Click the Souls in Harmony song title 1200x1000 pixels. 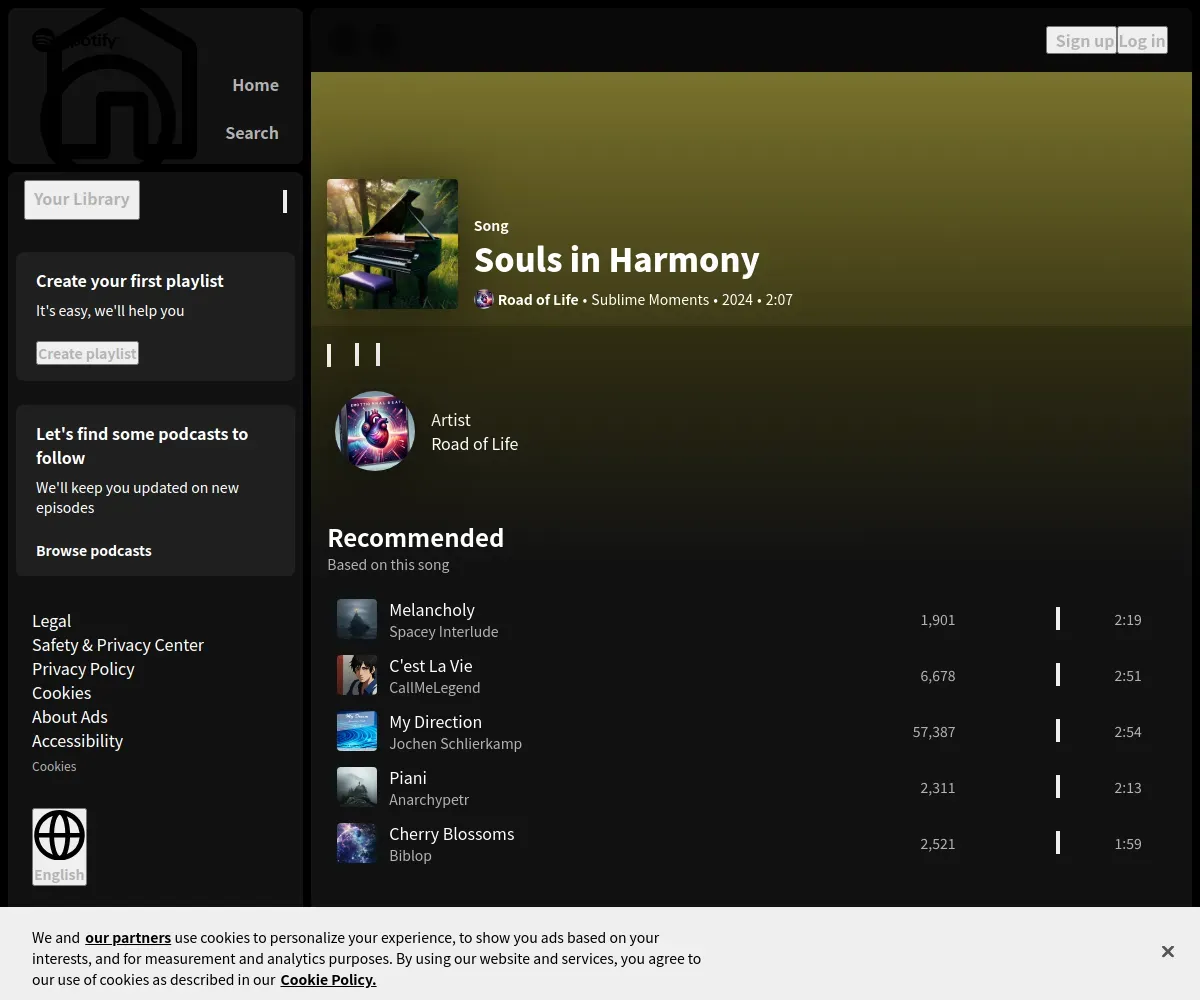617,260
